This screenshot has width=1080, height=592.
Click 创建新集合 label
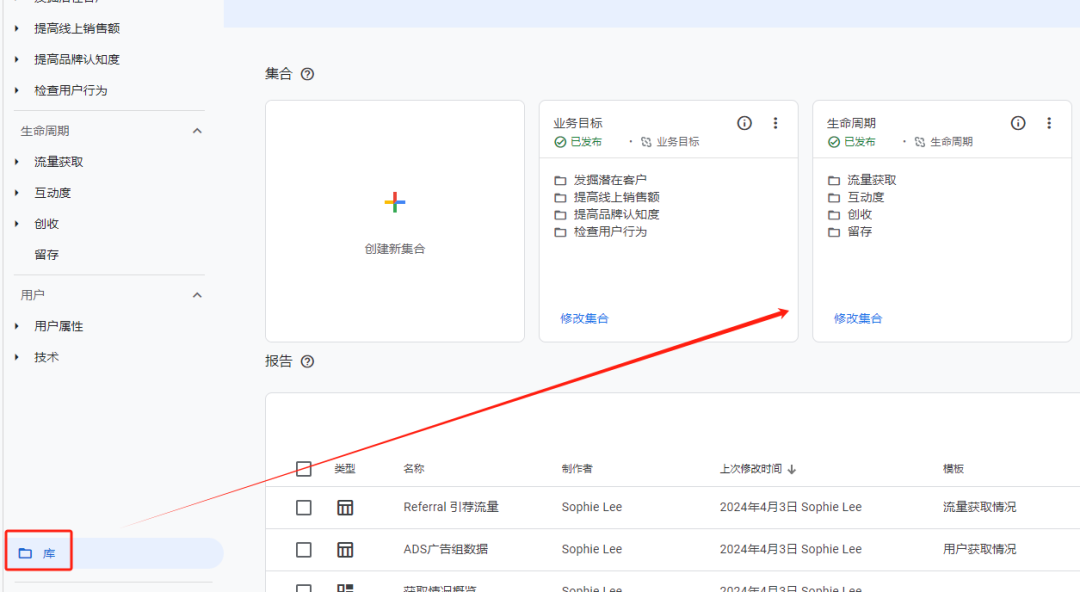pos(395,249)
